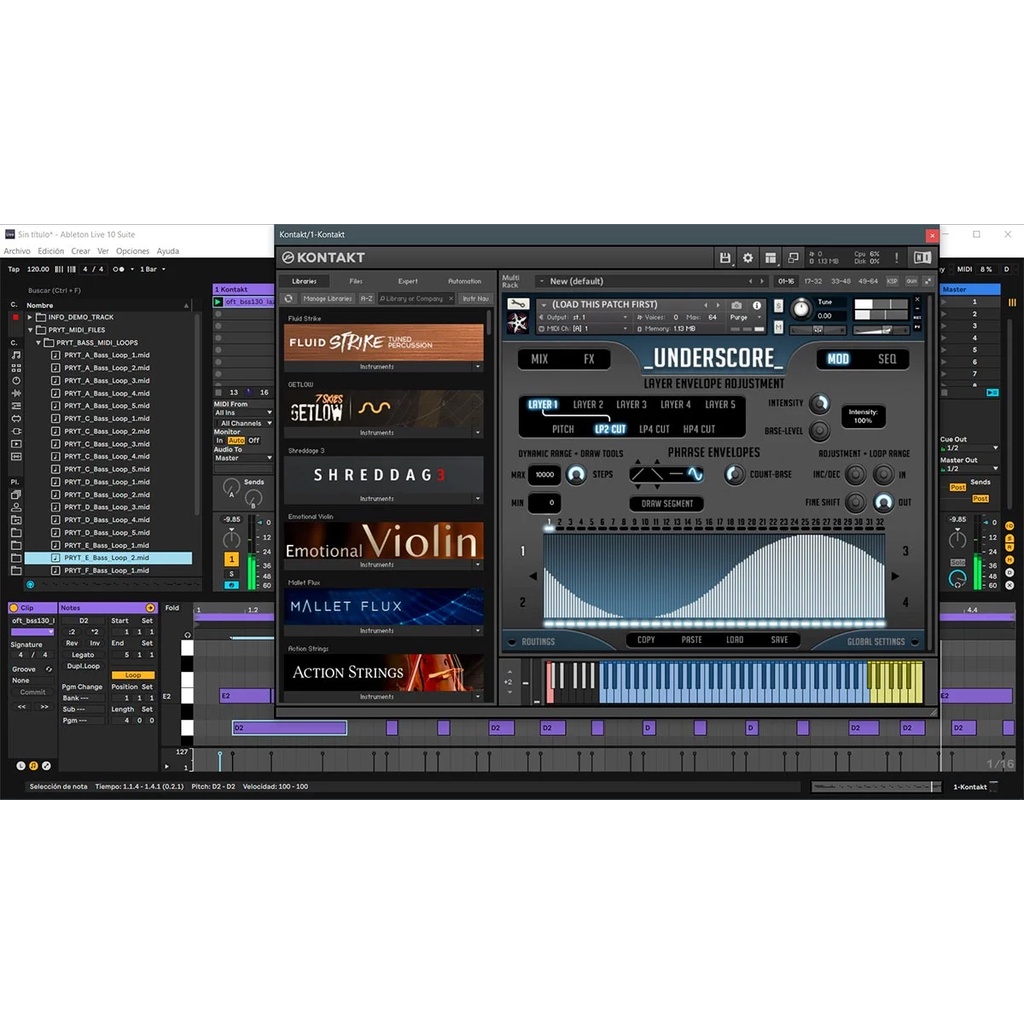Open Kontakt options gear icon
Viewport: 1024px width, 1024px height.
point(748,258)
